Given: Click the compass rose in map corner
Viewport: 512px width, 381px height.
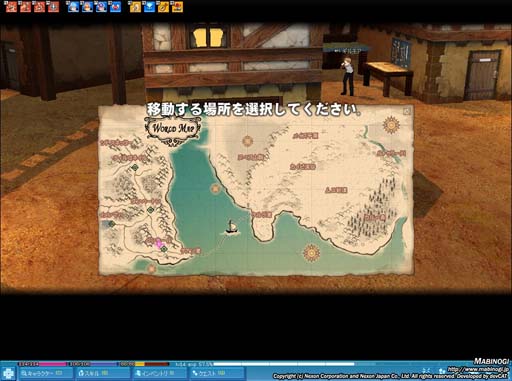Looking at the screenshot, I should pos(391,125).
